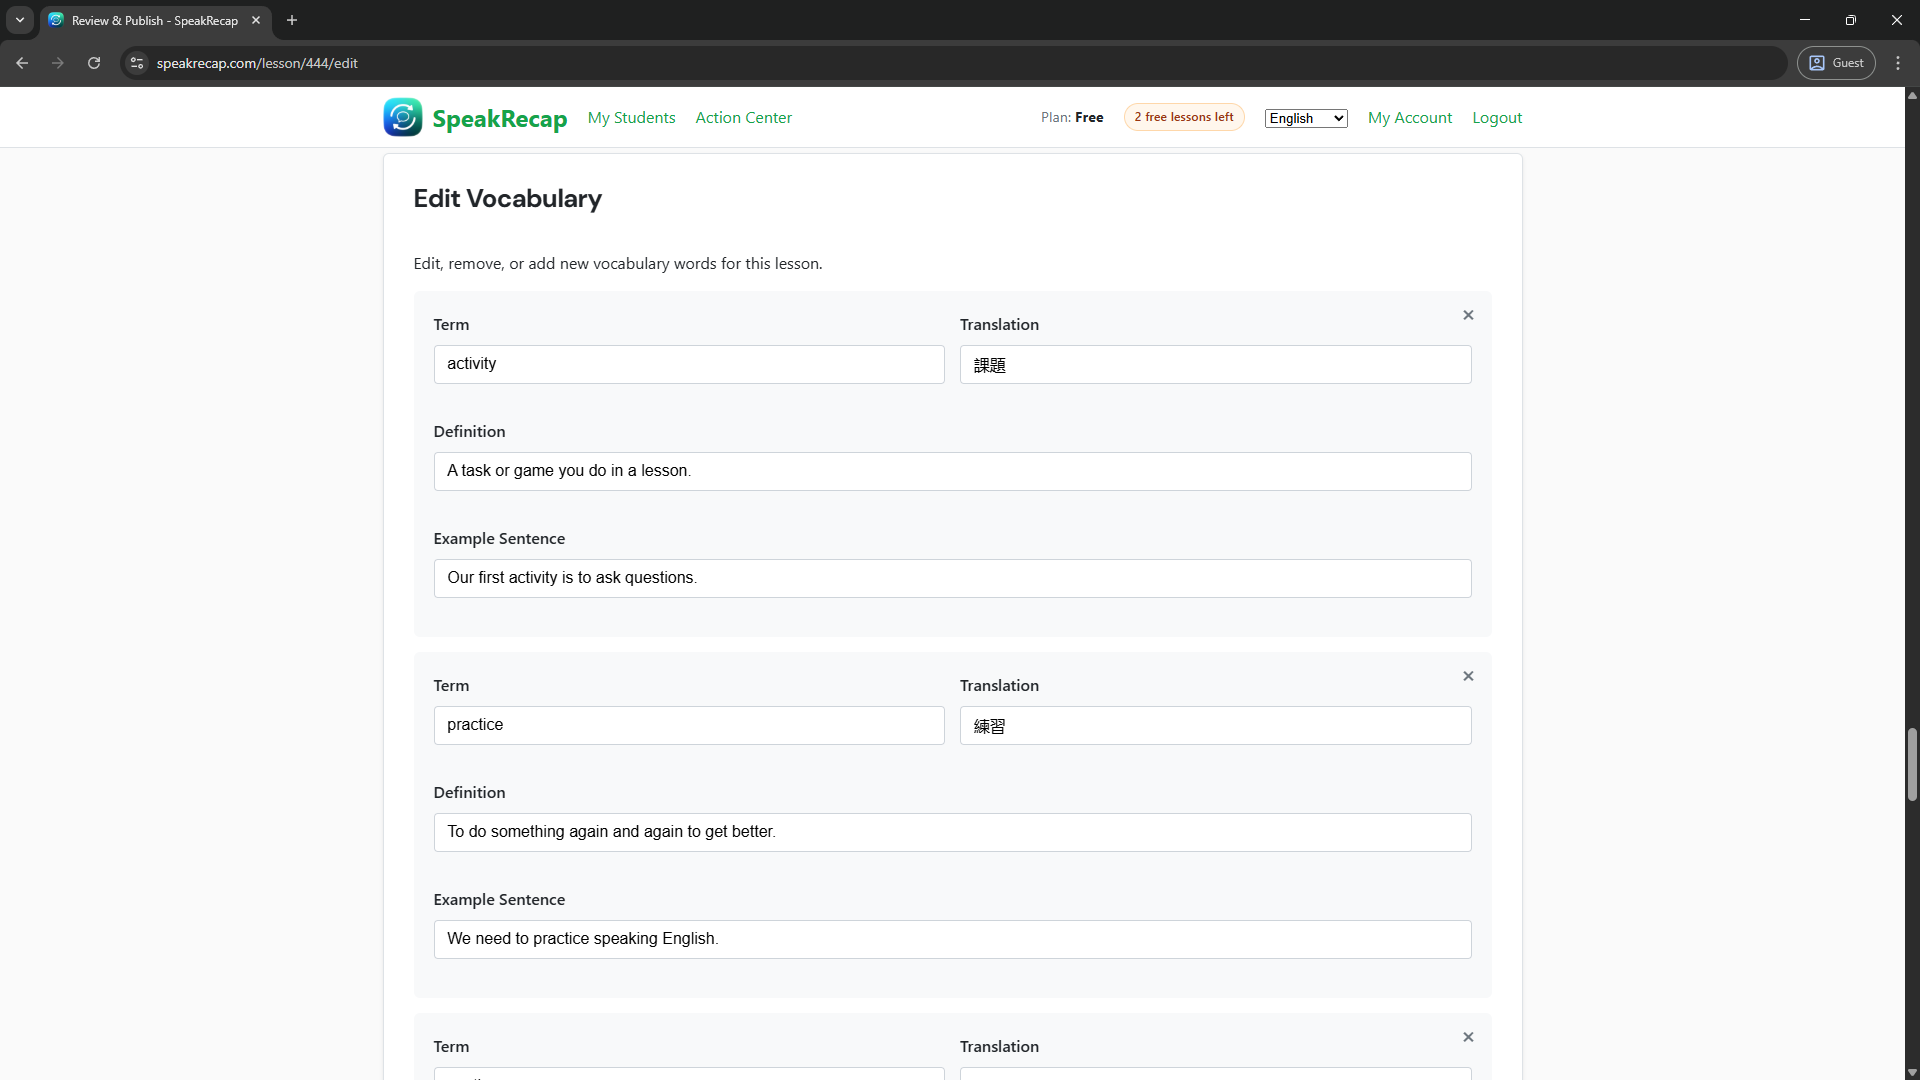The width and height of the screenshot is (1920, 1080).
Task: Close the Review & Publish tab
Action: tap(256, 20)
